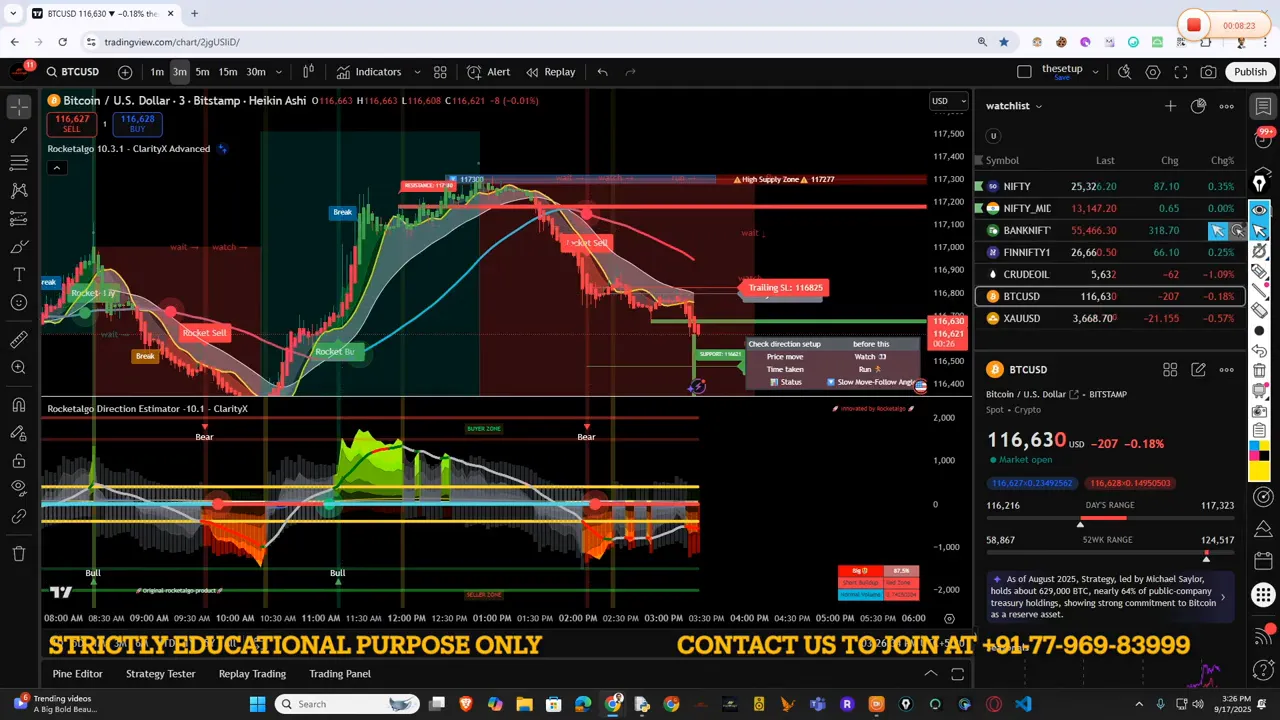Click the trash remove drawings icon
1280x720 pixels.
coord(19,553)
